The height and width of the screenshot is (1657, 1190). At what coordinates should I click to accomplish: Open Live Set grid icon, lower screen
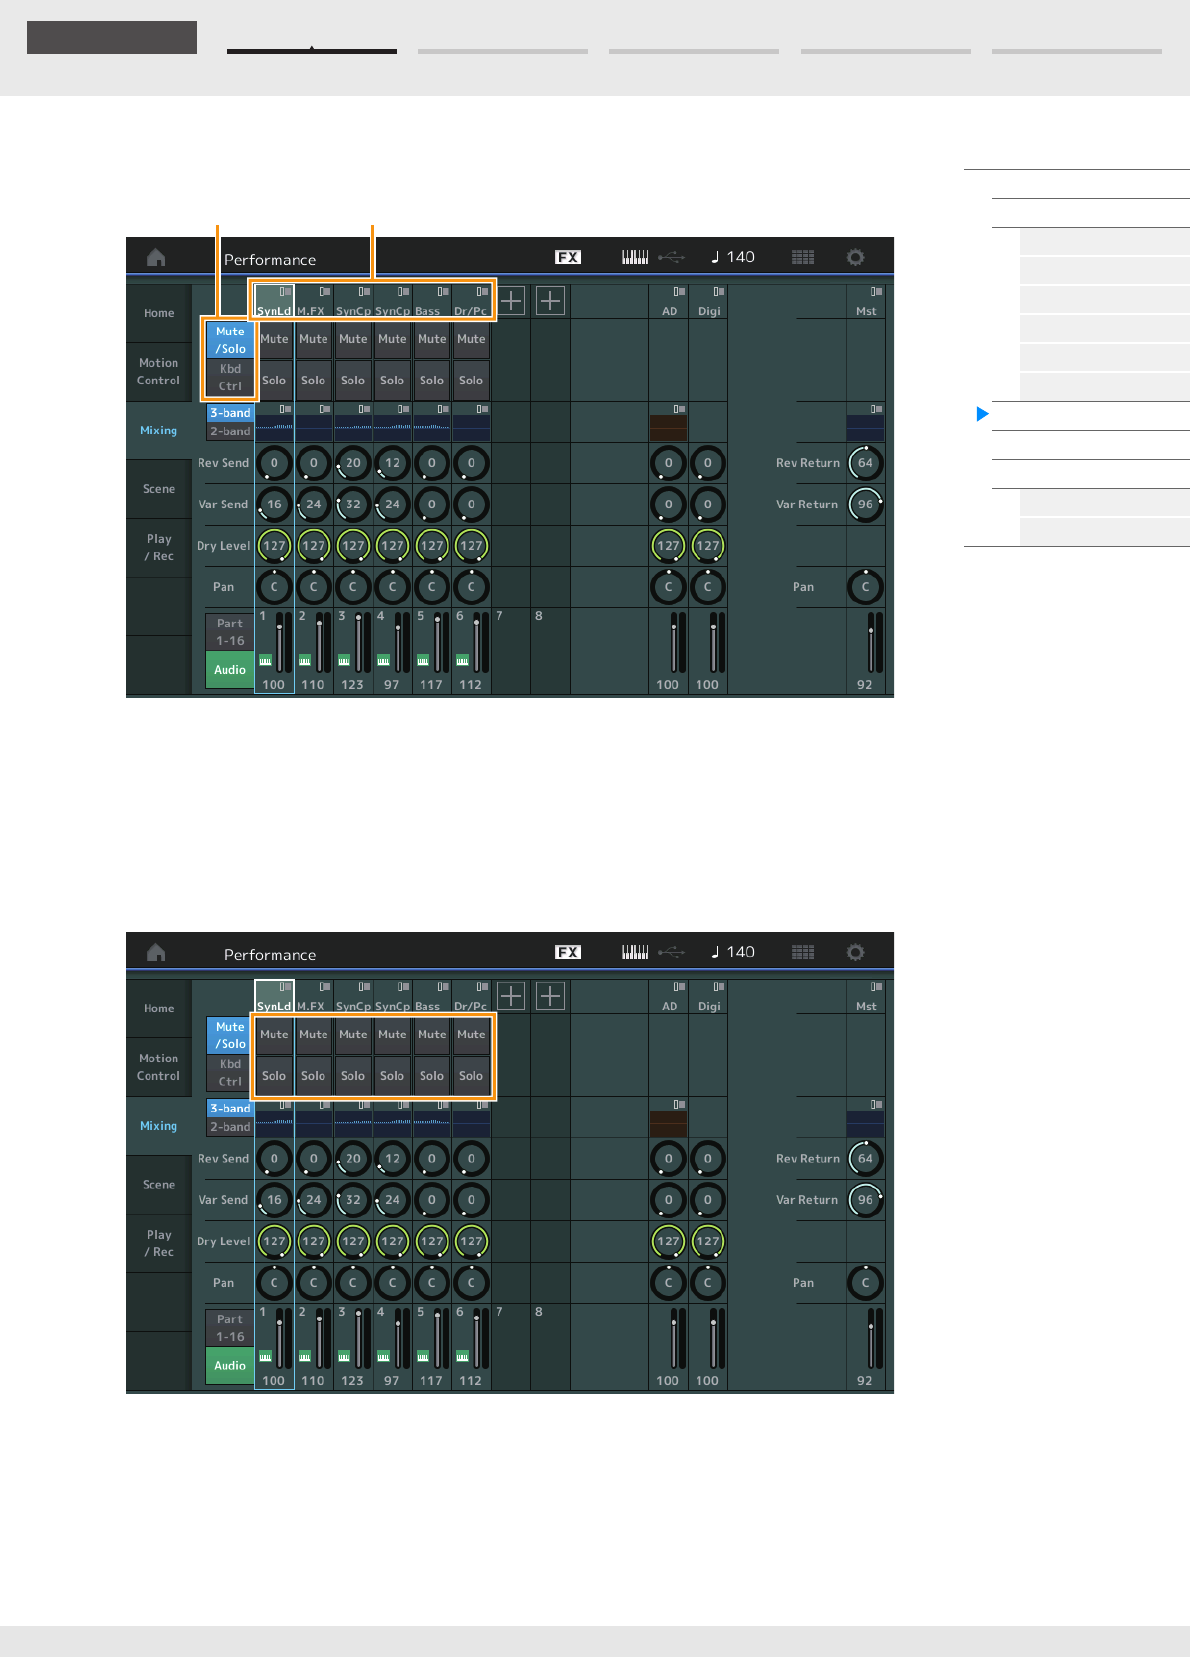pos(803,952)
